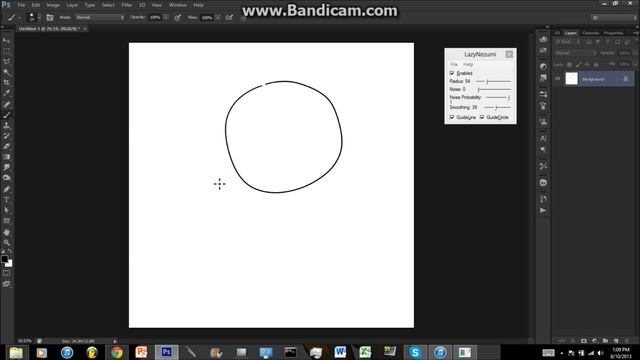Toggle the GuideCircle checkbox
640x360 pixels.
pos(482,117)
